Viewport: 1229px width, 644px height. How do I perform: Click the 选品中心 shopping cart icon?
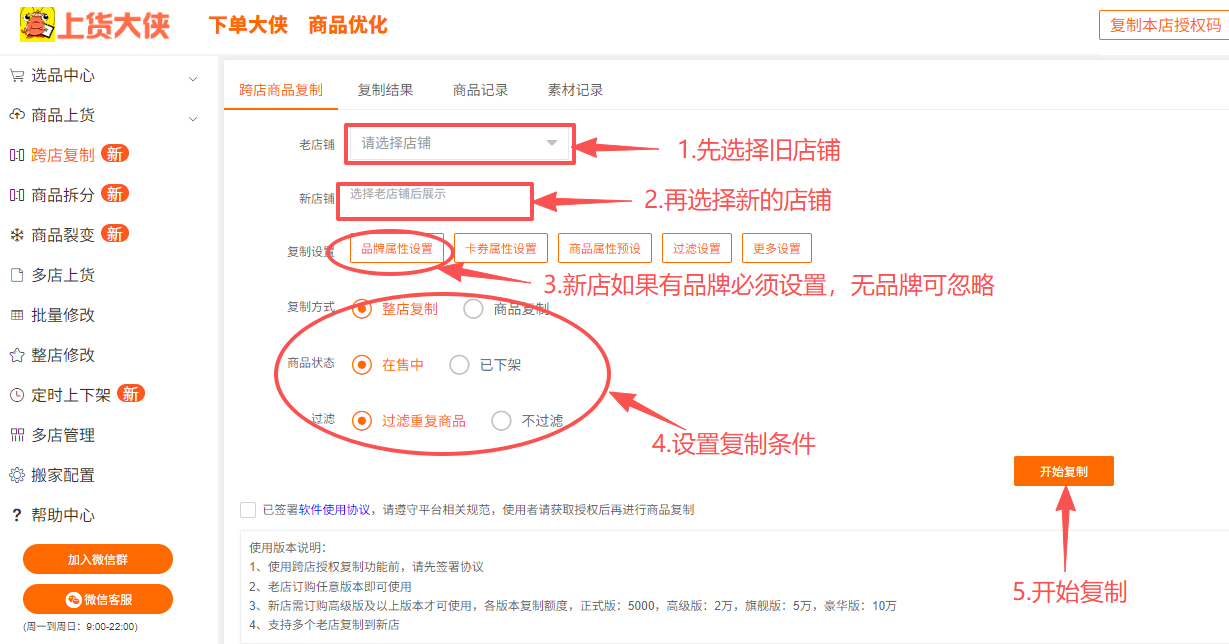(x=16, y=75)
